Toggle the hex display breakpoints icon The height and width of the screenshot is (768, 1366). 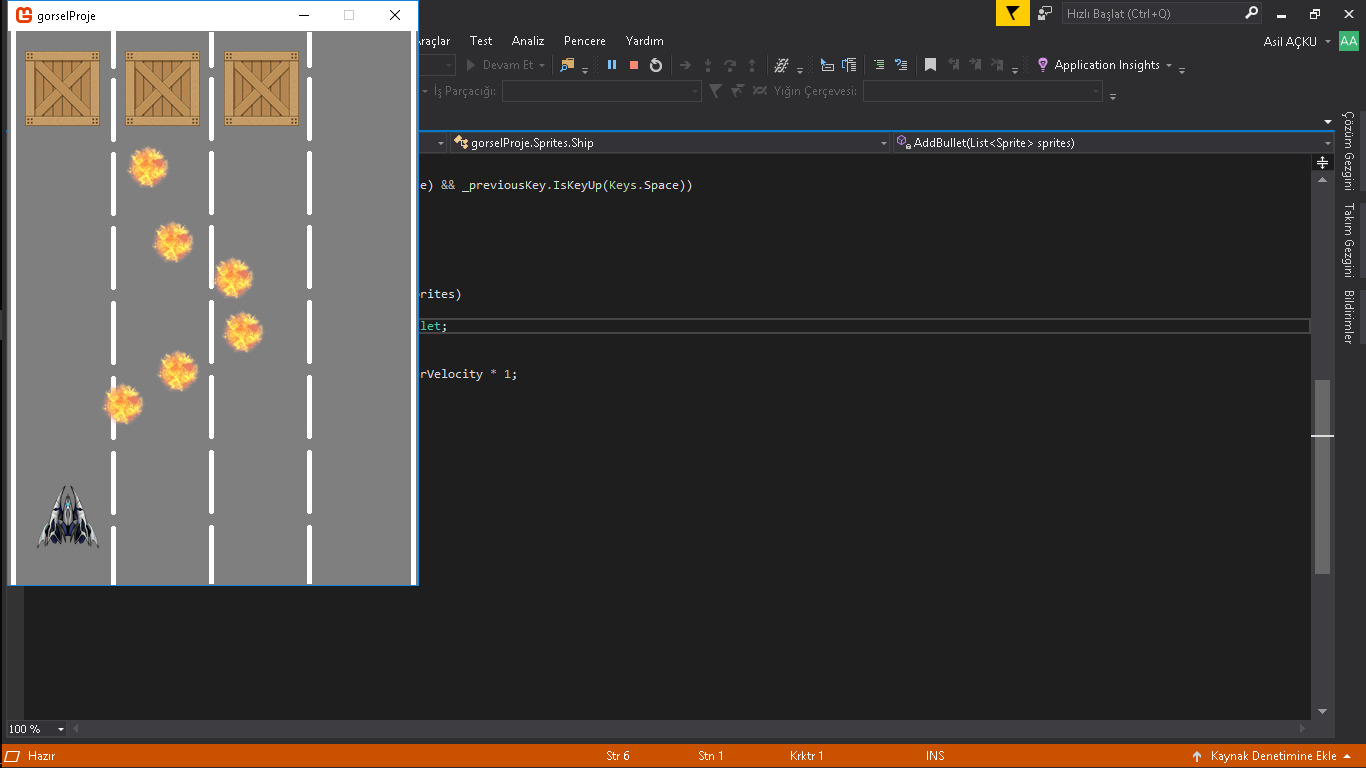coord(782,65)
